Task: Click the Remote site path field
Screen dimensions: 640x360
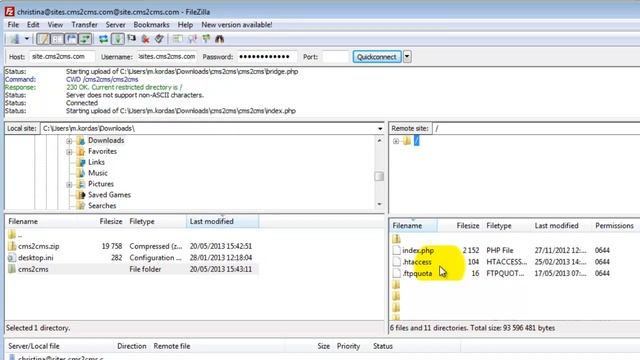Action: [536, 129]
